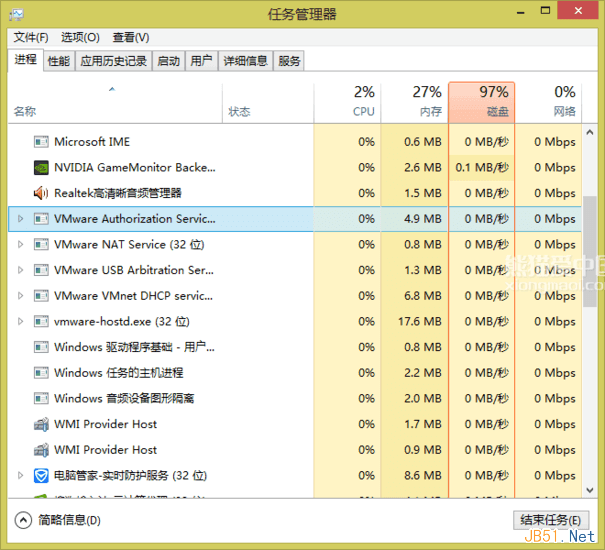Click the Task Manager title bar icon
The width and height of the screenshot is (605, 550).
[17, 15]
